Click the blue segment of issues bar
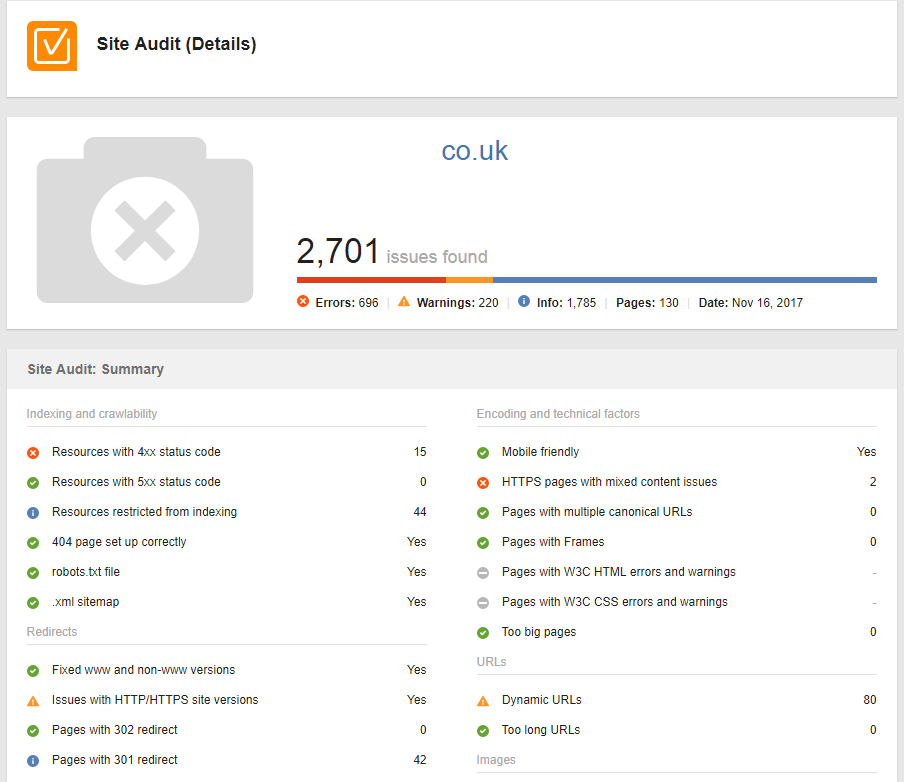904x782 pixels. coord(684,280)
